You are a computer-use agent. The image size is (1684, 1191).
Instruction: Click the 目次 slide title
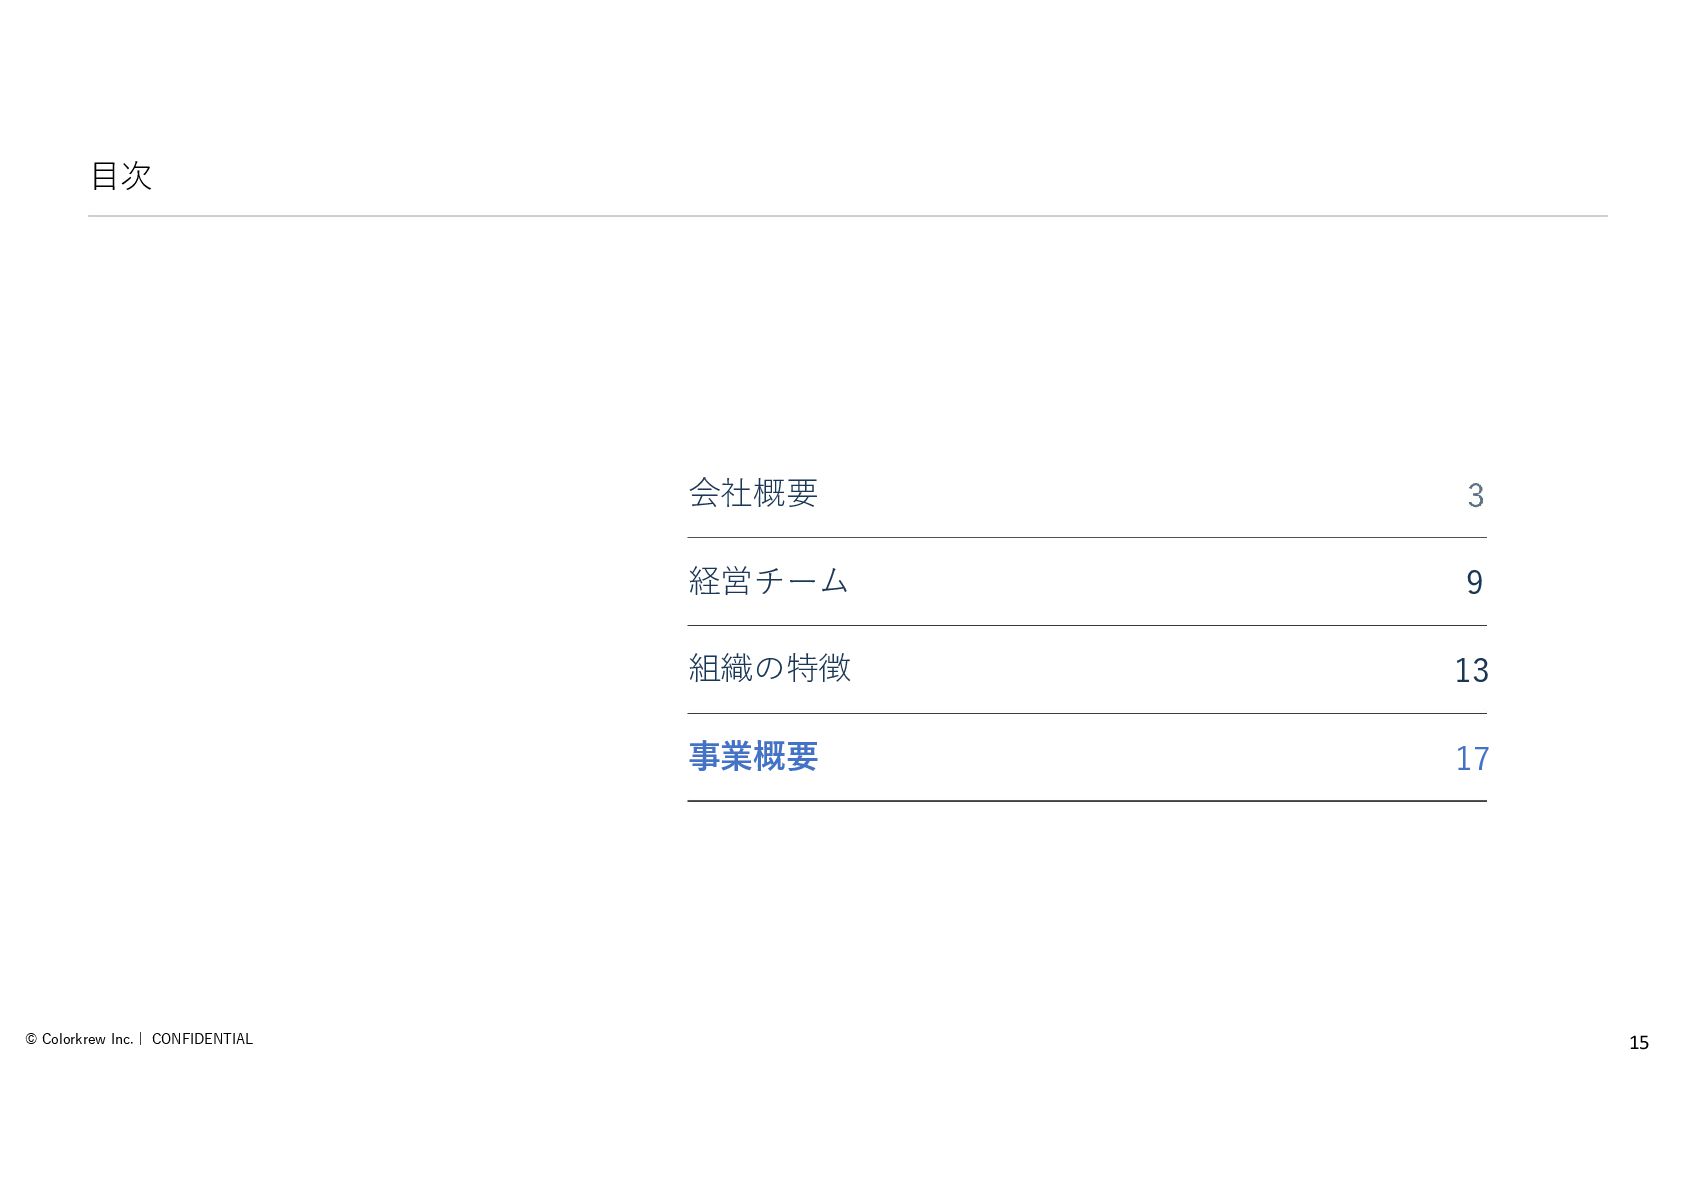[x=121, y=176]
